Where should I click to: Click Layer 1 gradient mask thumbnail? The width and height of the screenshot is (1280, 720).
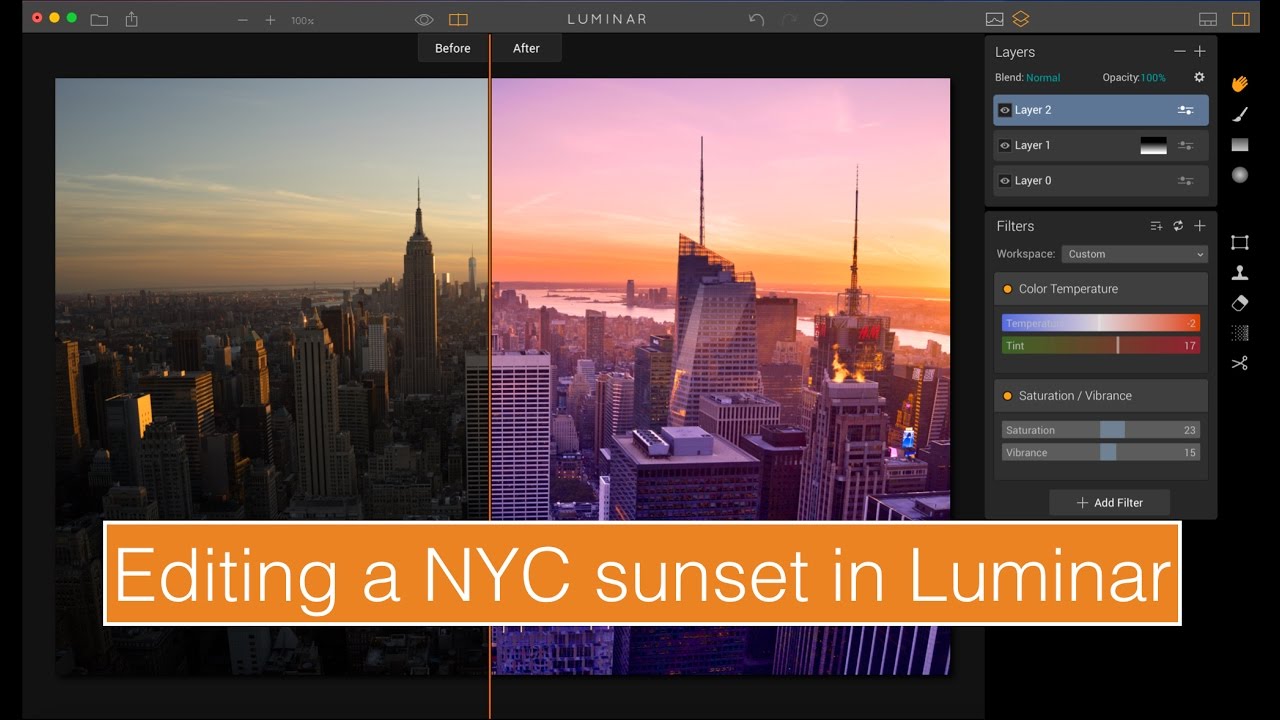pyautogui.click(x=1154, y=145)
